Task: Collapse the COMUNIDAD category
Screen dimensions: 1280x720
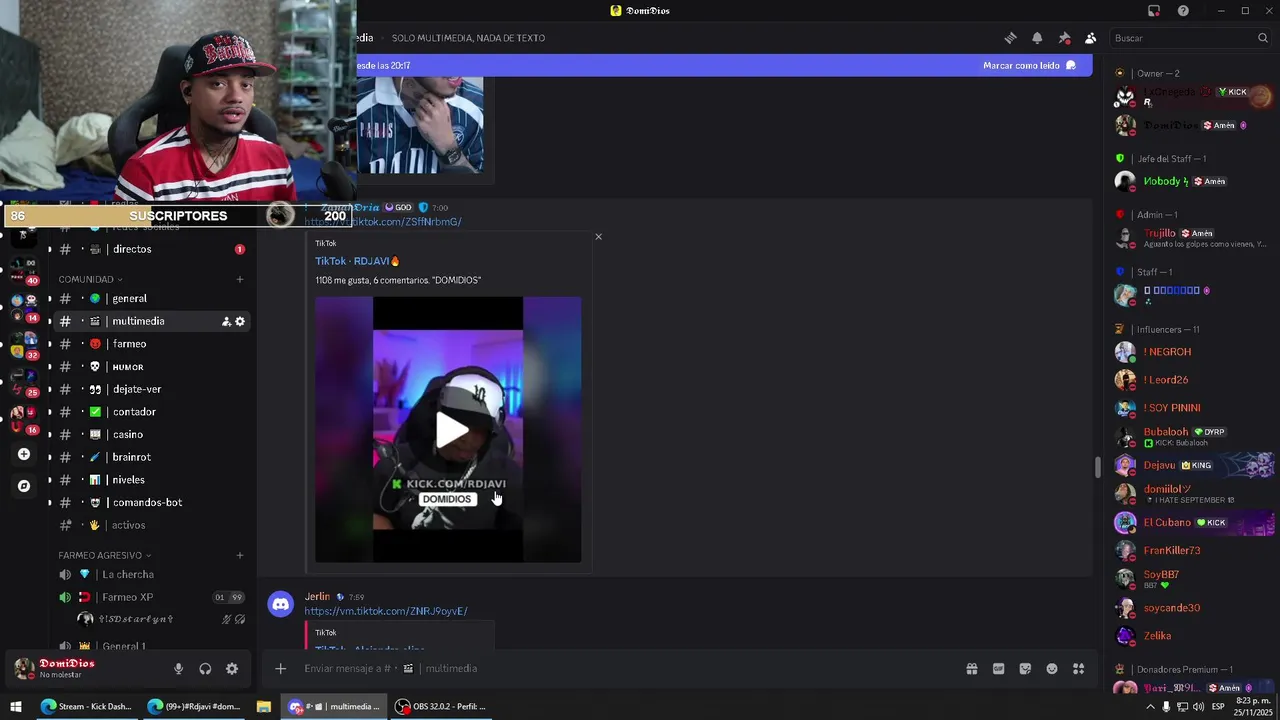Action: 90,279
